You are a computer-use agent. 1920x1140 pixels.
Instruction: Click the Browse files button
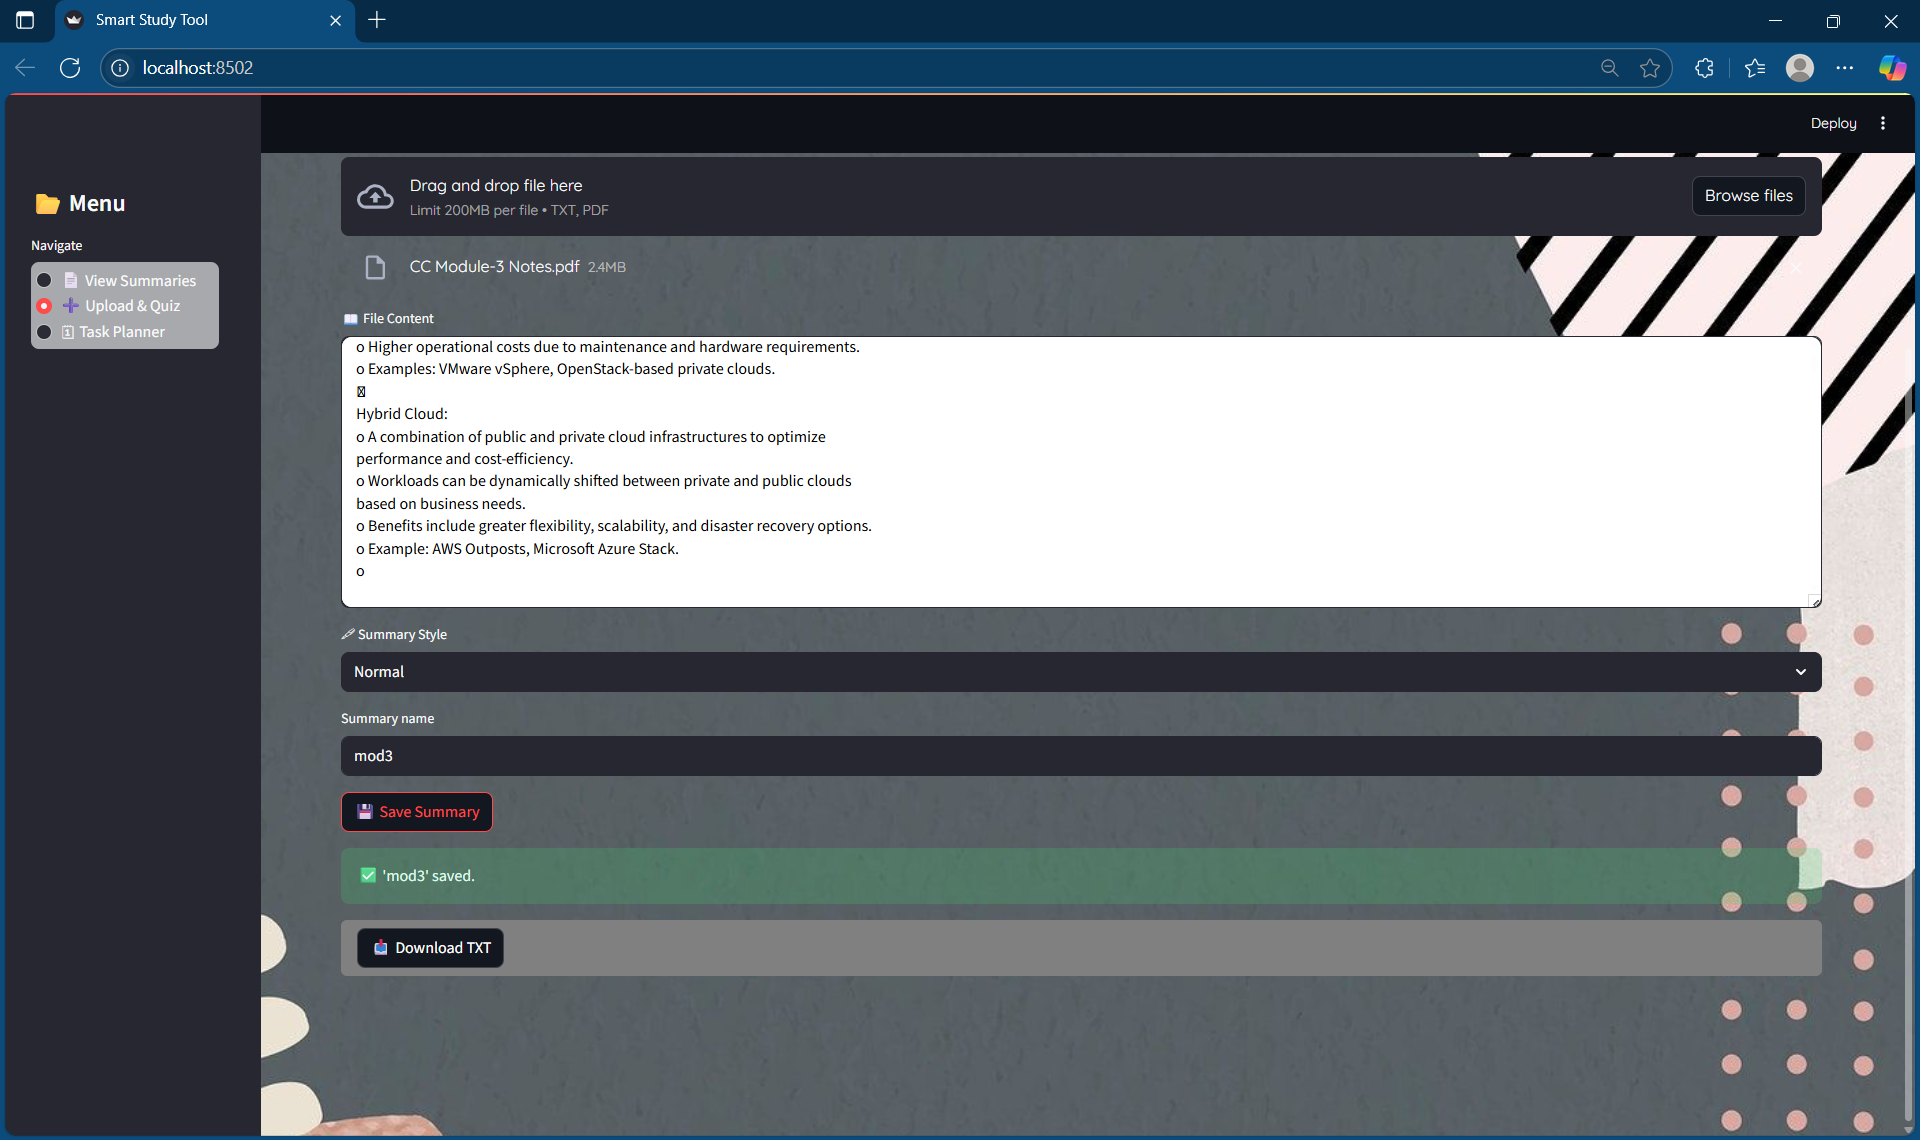coord(1748,196)
